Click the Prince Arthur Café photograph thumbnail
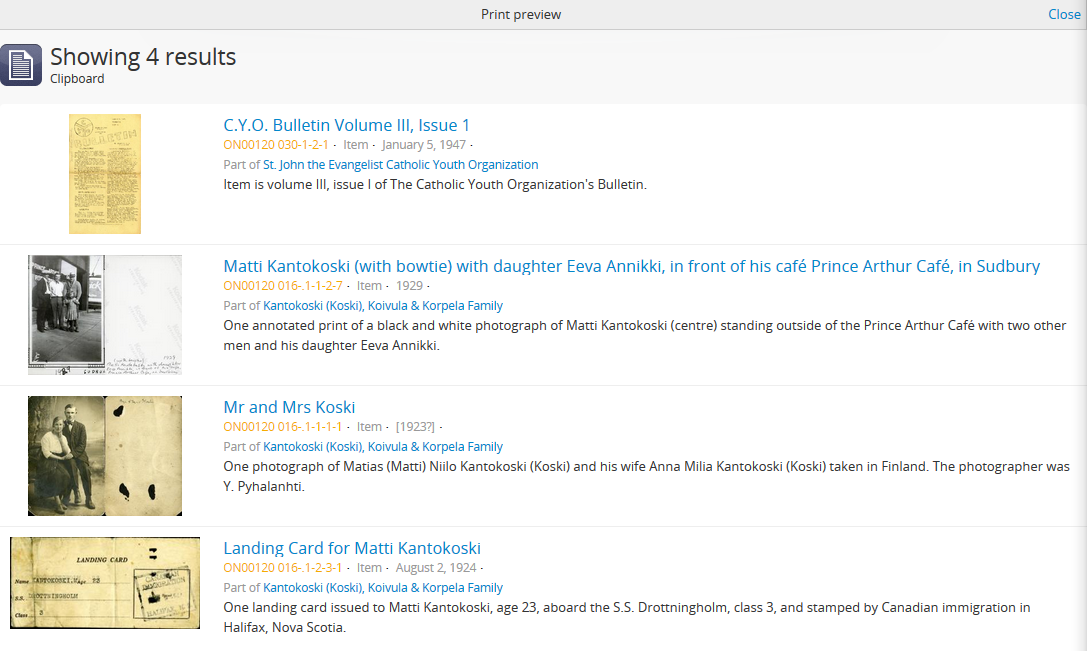1087x651 pixels. coord(105,315)
